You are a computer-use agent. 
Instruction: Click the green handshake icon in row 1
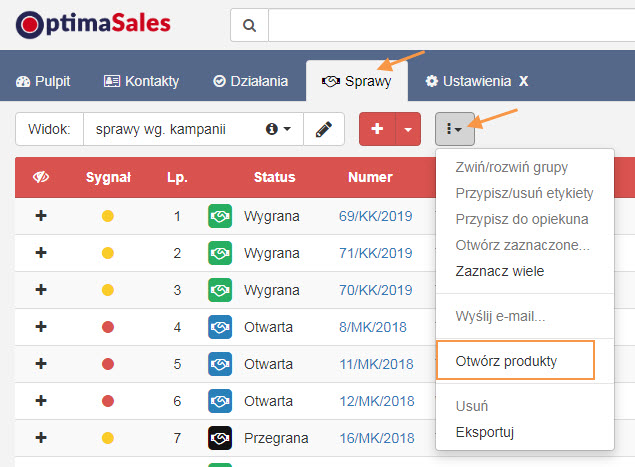(220, 216)
